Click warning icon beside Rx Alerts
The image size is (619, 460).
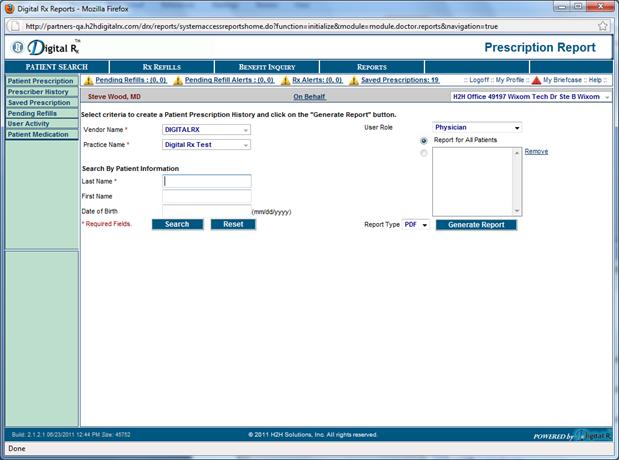(285, 80)
